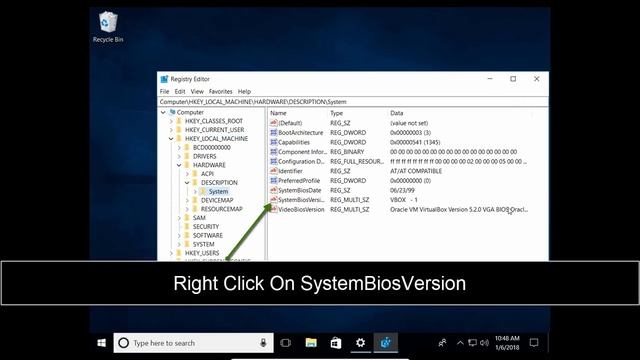
Task: Select the Capabilities value icon
Action: coord(274,142)
